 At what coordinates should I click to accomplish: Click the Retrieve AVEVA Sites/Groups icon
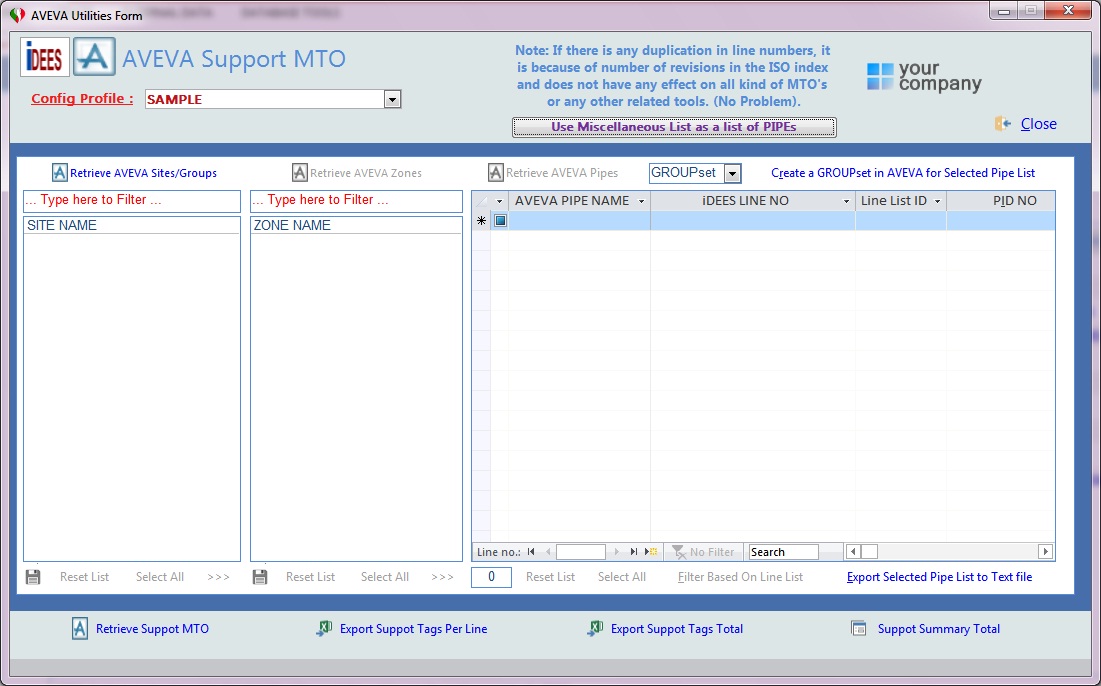[60, 173]
